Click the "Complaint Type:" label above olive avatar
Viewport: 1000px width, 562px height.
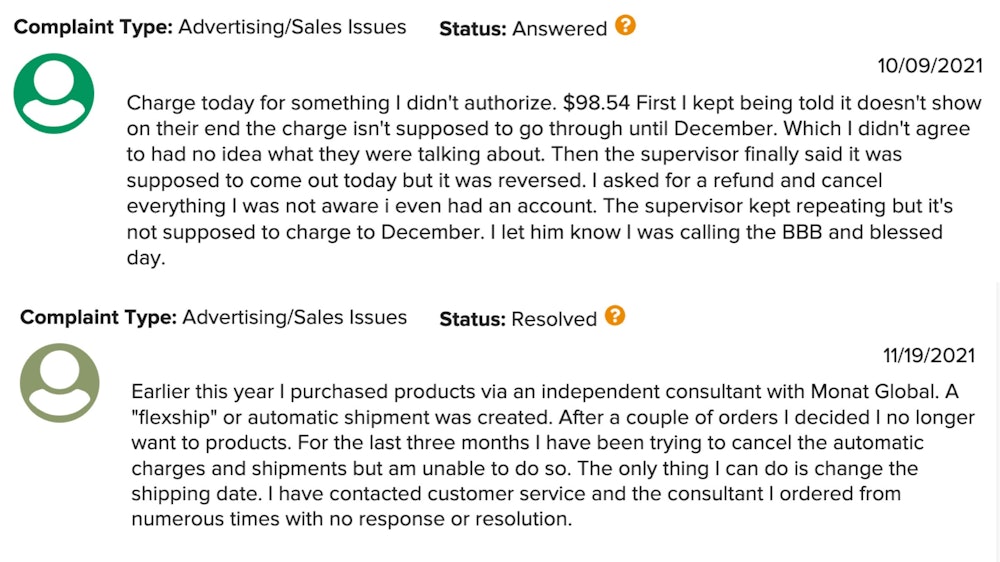coord(99,317)
